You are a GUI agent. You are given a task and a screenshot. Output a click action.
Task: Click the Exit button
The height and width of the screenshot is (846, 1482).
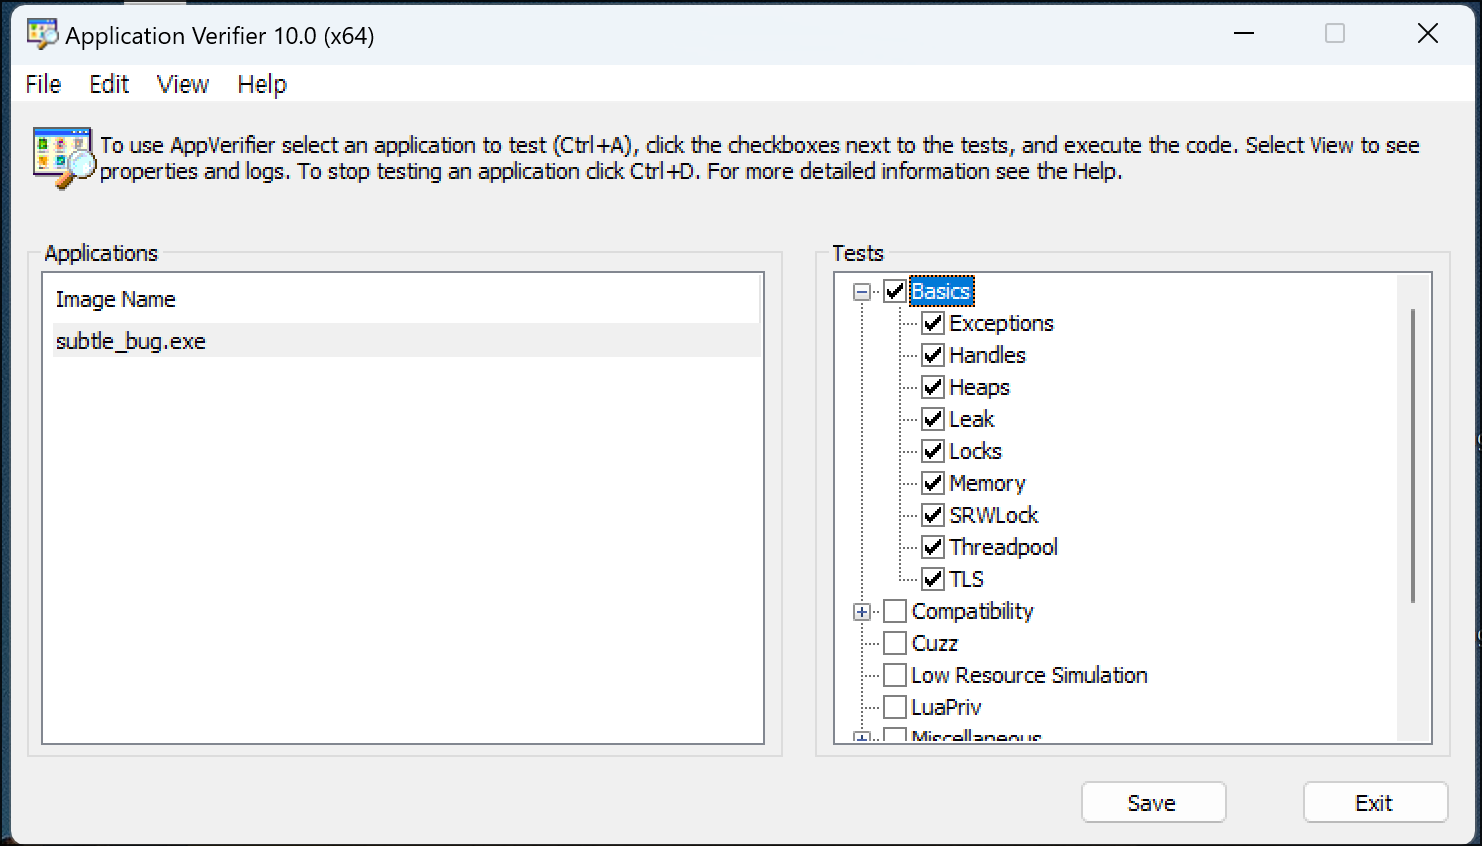pyautogui.click(x=1375, y=803)
